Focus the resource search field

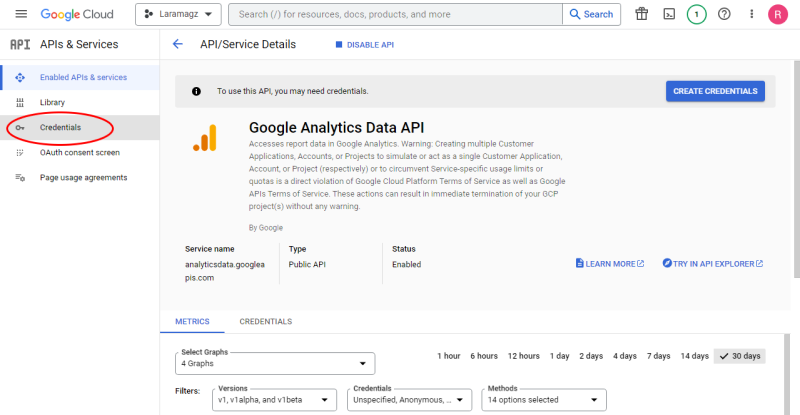[x=395, y=14]
